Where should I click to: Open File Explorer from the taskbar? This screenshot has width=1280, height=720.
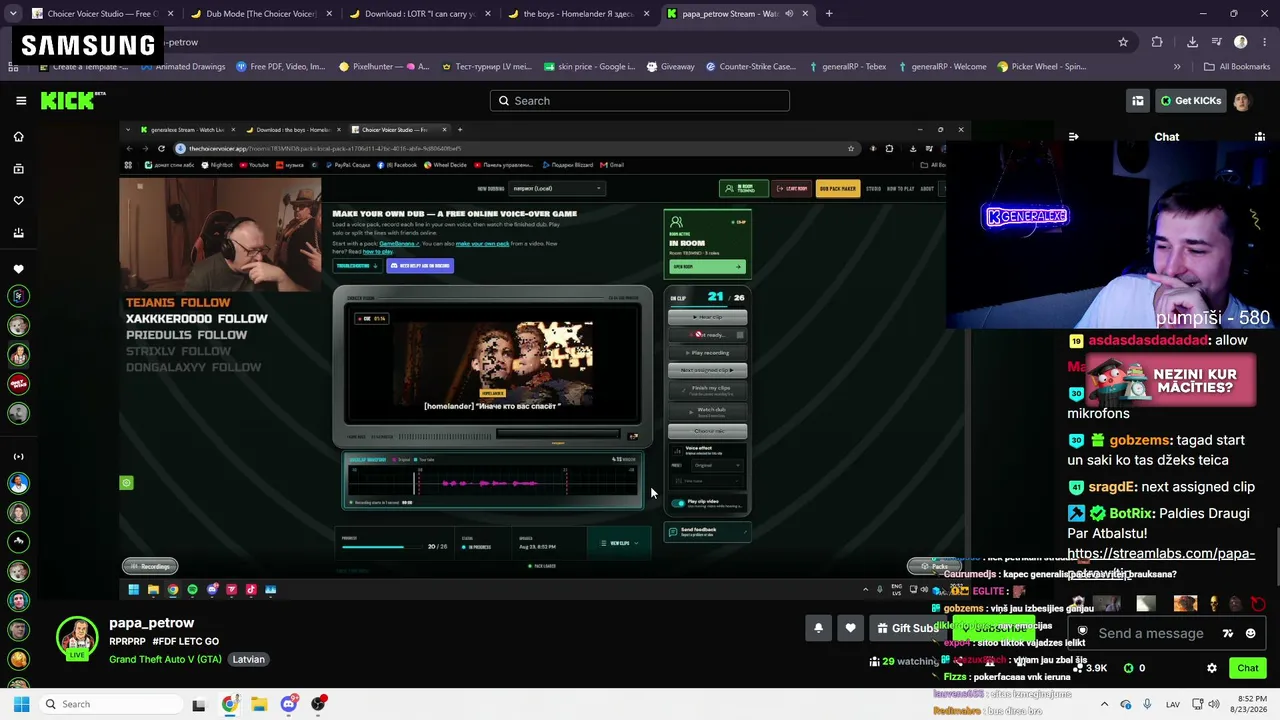point(259,704)
